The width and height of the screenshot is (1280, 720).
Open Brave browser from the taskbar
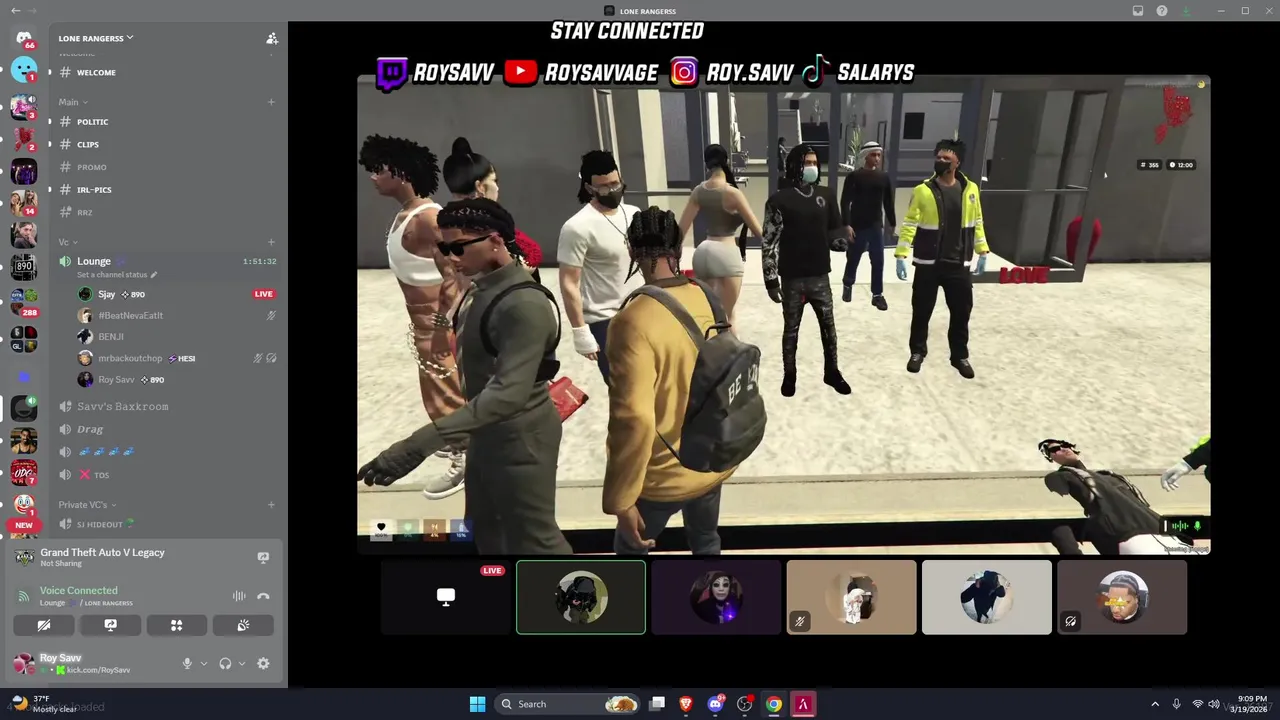click(x=686, y=704)
